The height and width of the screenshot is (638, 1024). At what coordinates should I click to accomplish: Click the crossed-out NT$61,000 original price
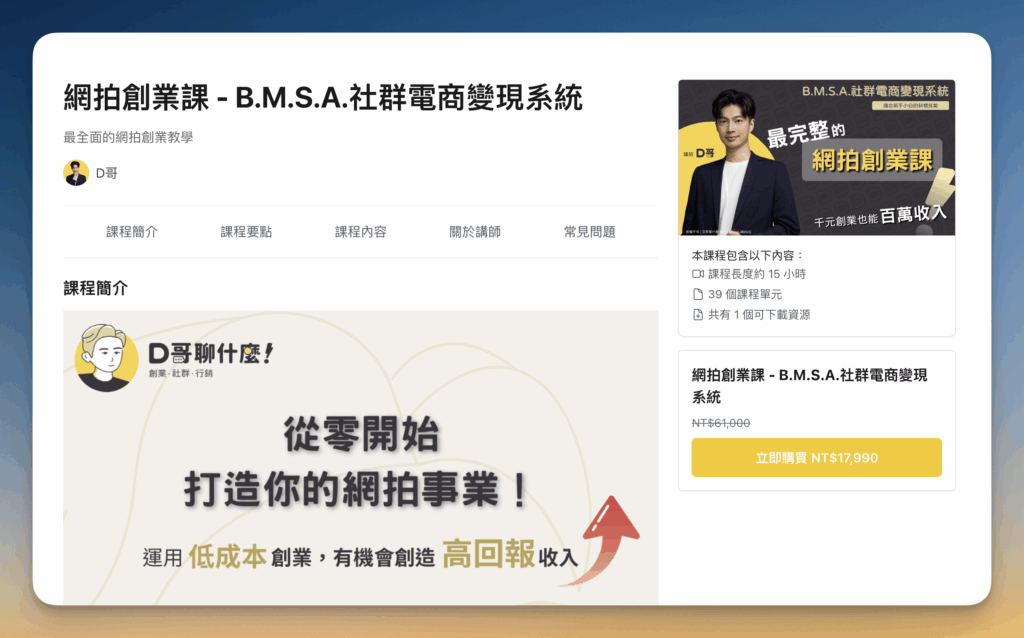pos(721,423)
